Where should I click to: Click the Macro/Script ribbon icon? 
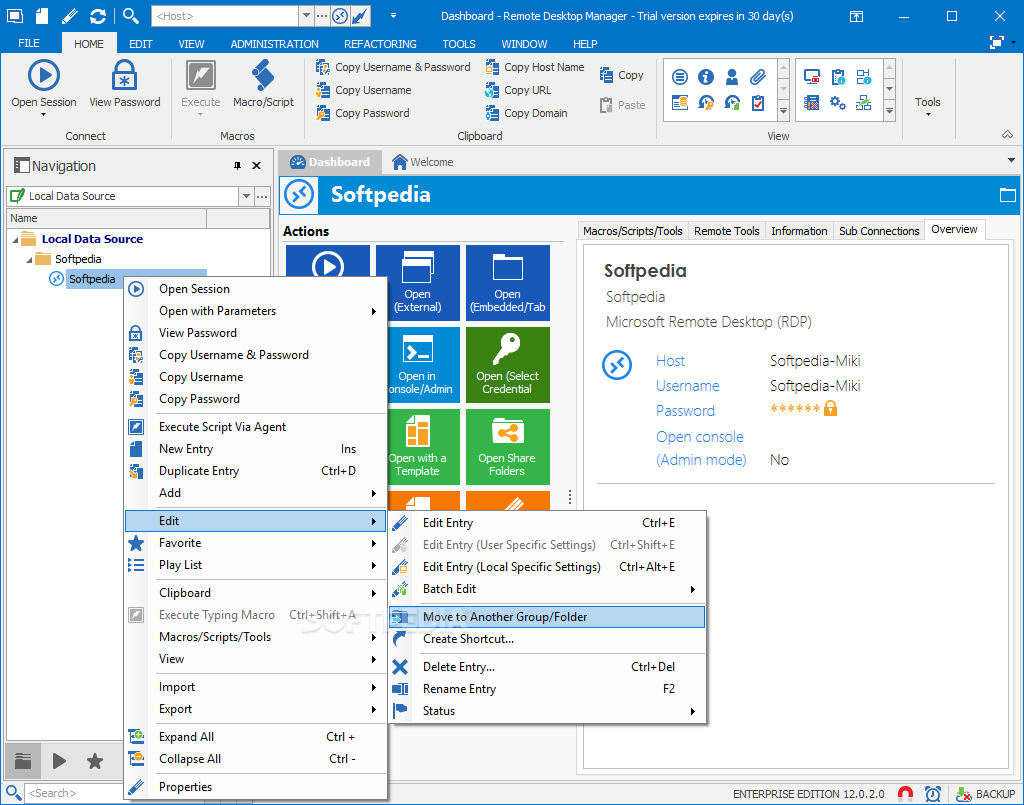click(263, 76)
